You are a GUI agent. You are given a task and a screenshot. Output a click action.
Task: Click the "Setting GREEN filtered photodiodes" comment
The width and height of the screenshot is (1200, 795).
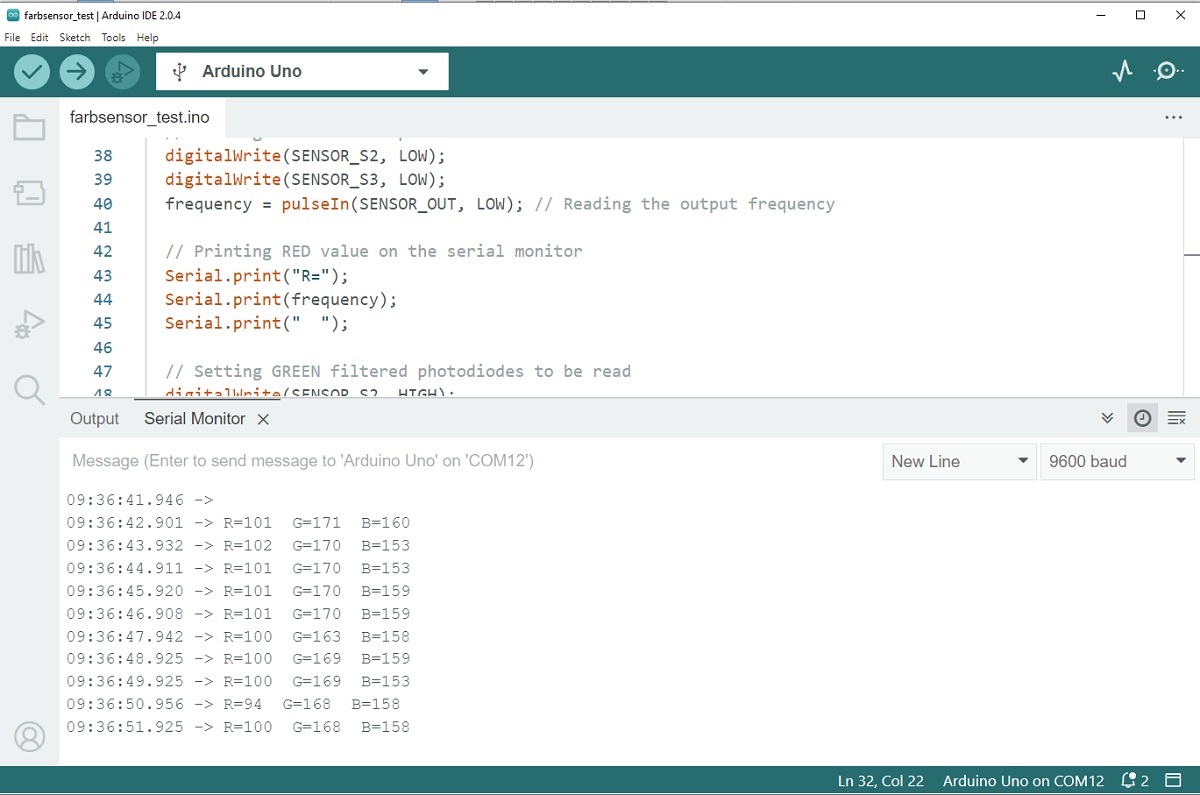tap(398, 372)
